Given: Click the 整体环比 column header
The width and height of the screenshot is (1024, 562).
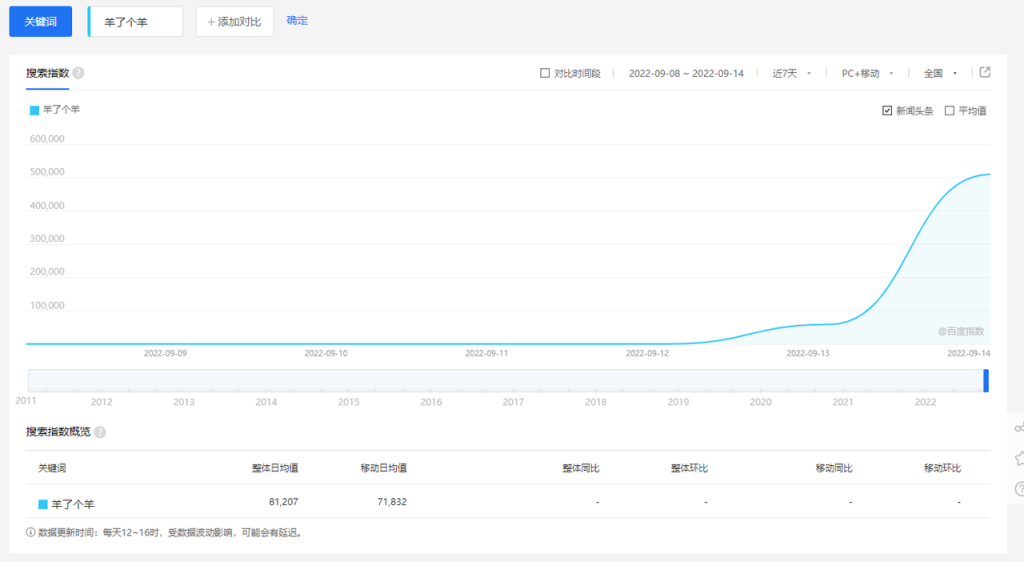Looking at the screenshot, I should pos(689,468).
